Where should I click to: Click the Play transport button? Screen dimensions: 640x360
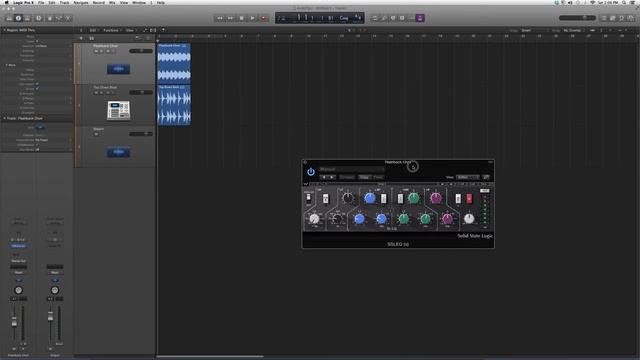253,18
